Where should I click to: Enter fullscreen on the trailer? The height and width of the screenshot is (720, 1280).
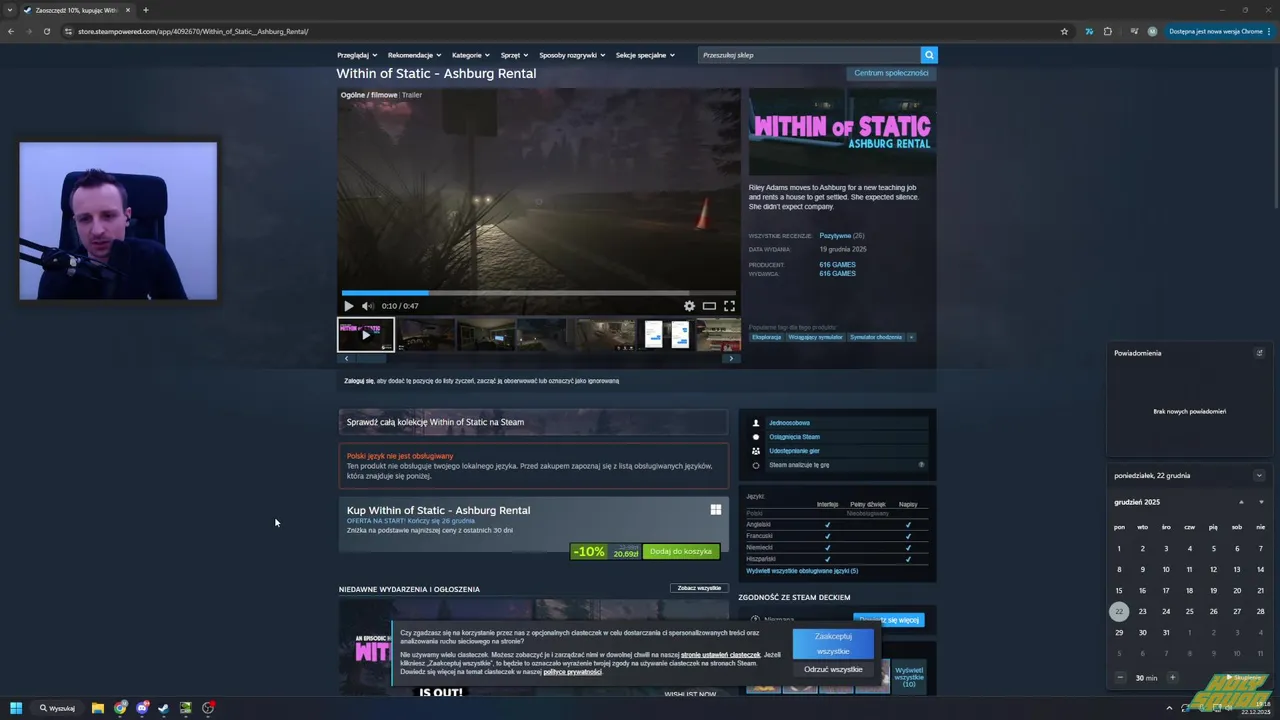point(729,306)
